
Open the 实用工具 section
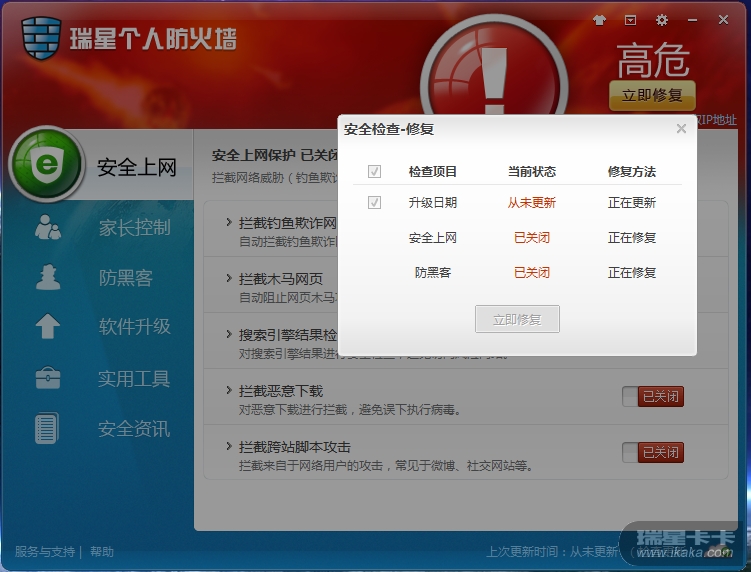pos(134,378)
